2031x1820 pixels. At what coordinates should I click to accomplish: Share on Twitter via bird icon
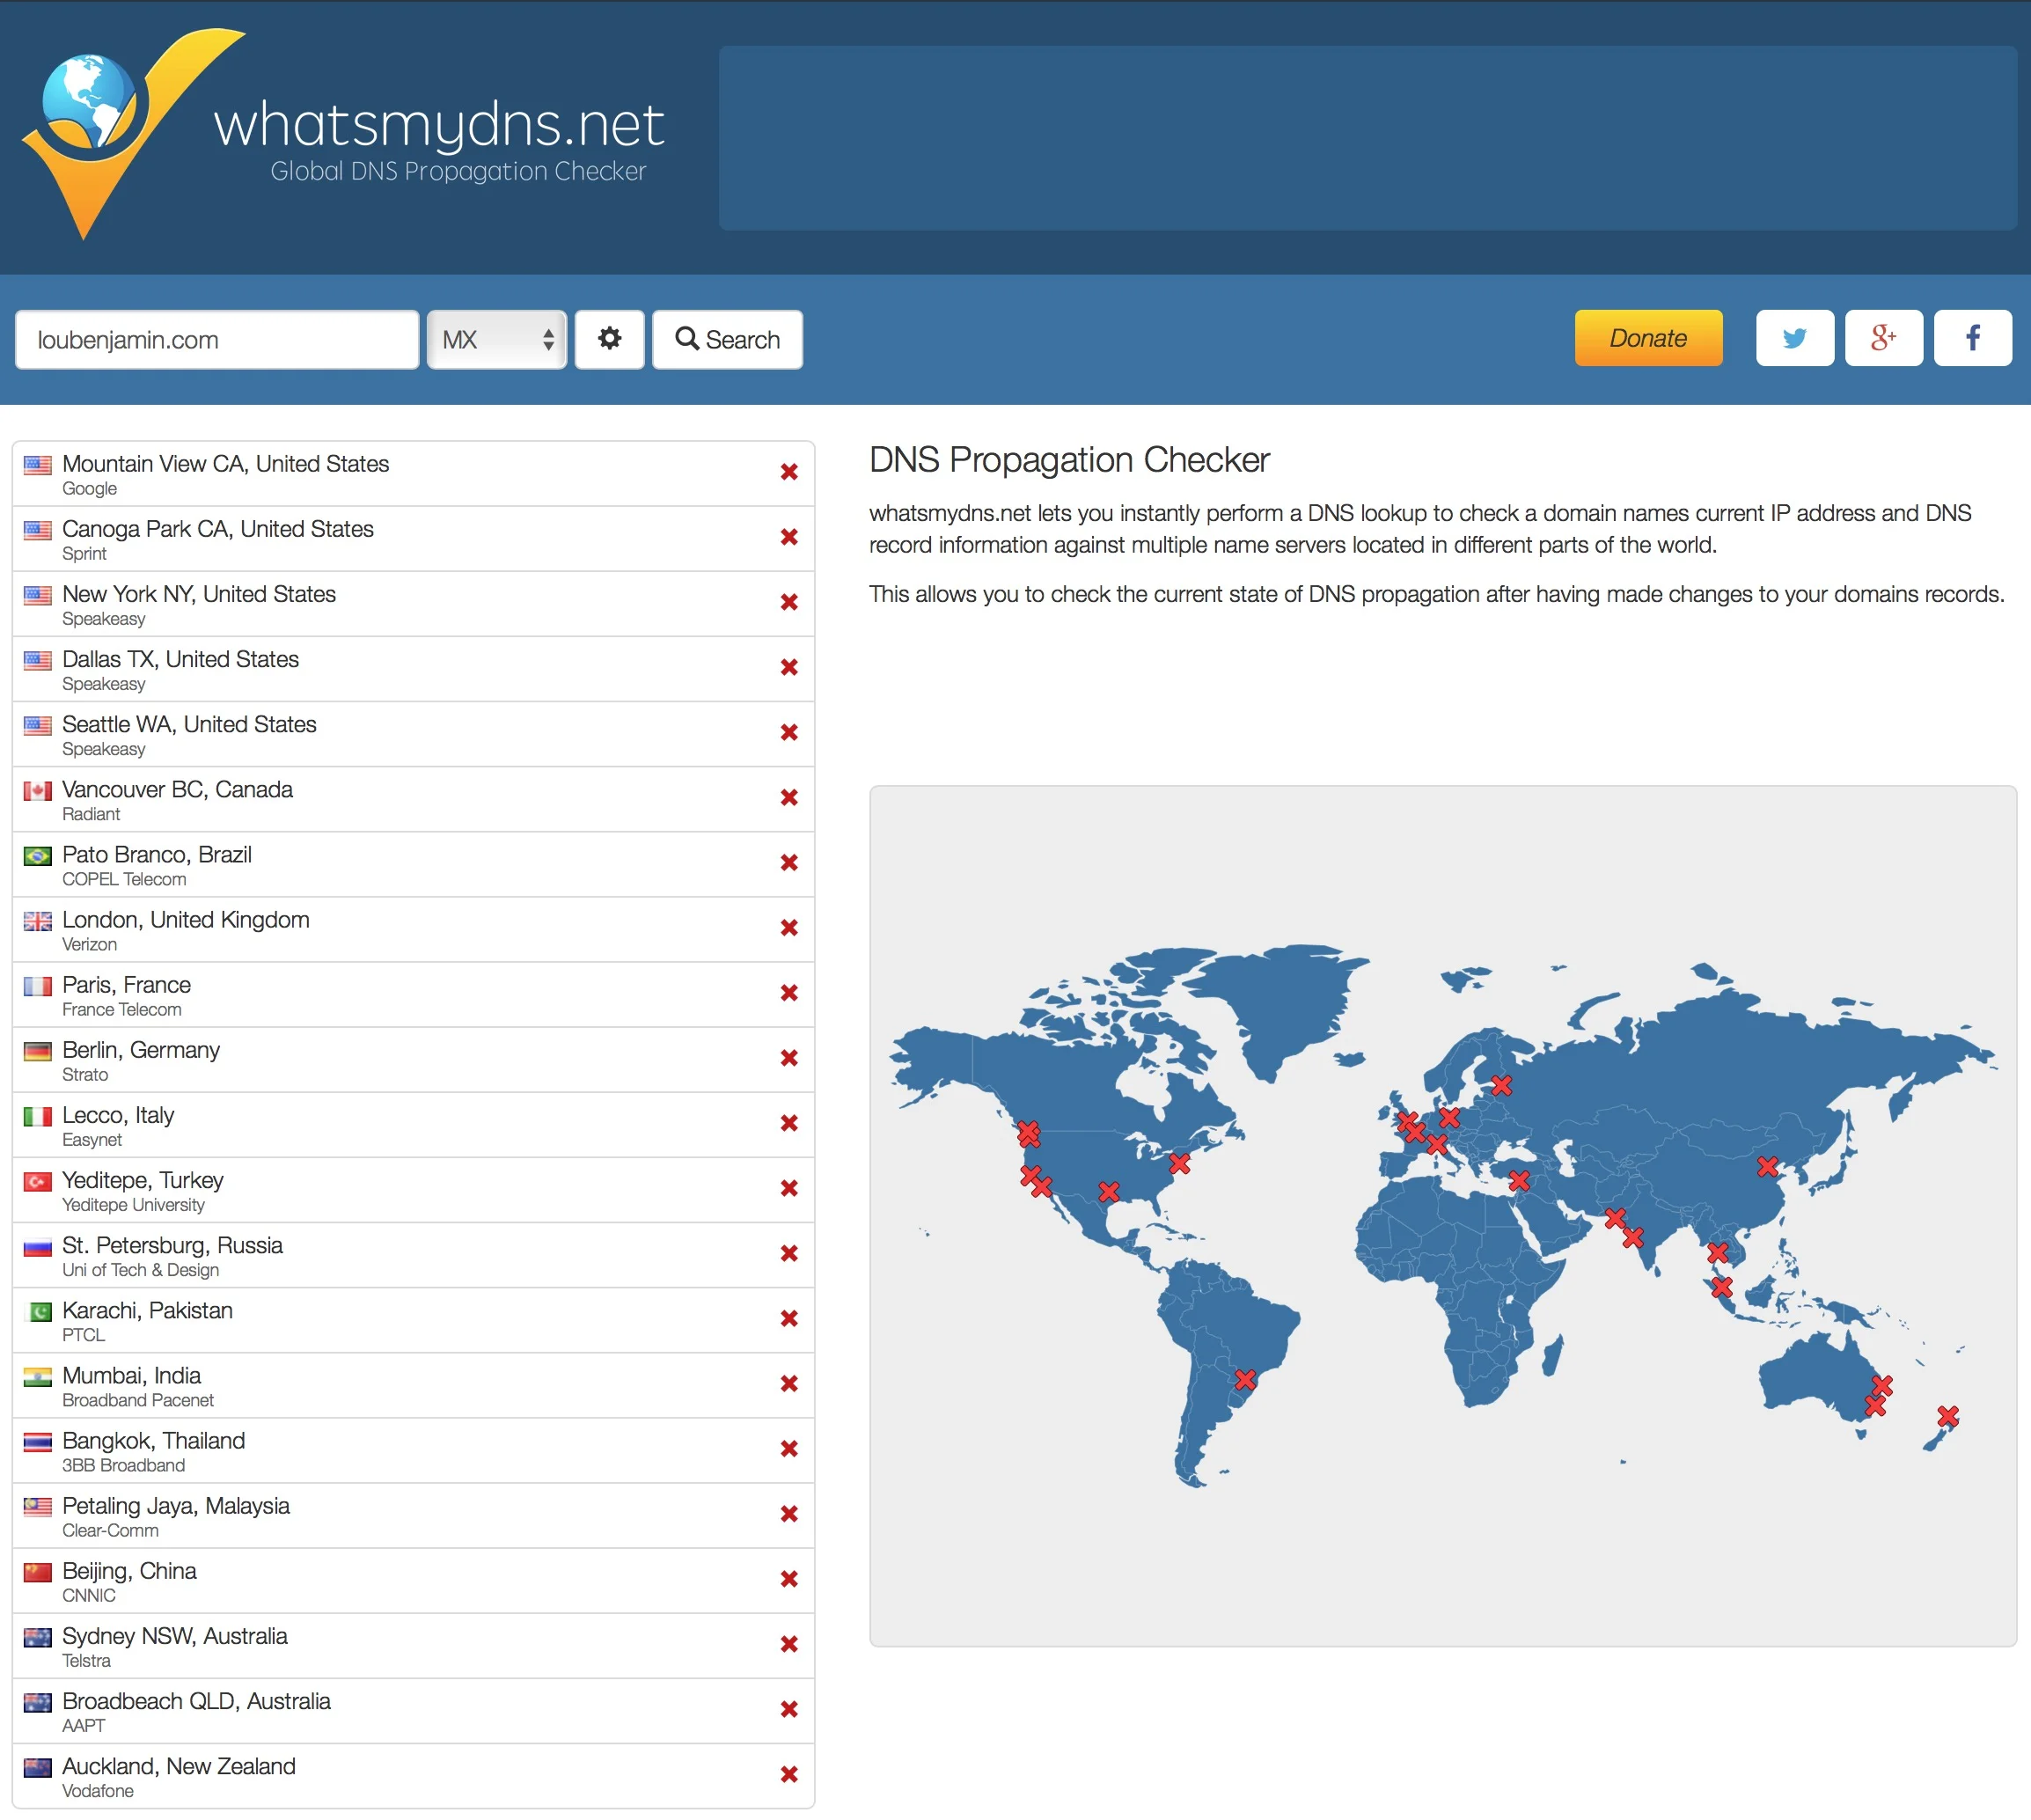coord(1794,338)
